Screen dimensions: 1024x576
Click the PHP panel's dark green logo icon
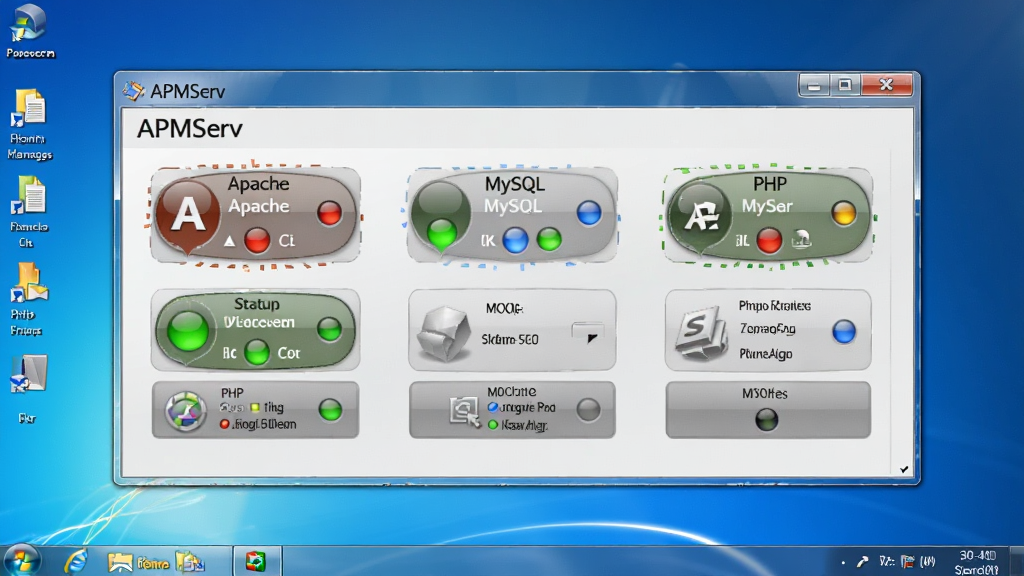[701, 215]
